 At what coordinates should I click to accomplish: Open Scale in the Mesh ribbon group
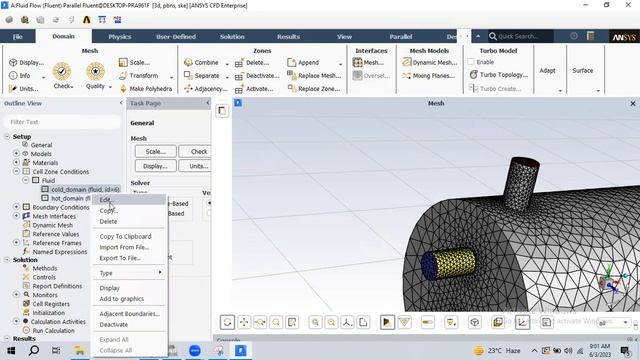134,62
